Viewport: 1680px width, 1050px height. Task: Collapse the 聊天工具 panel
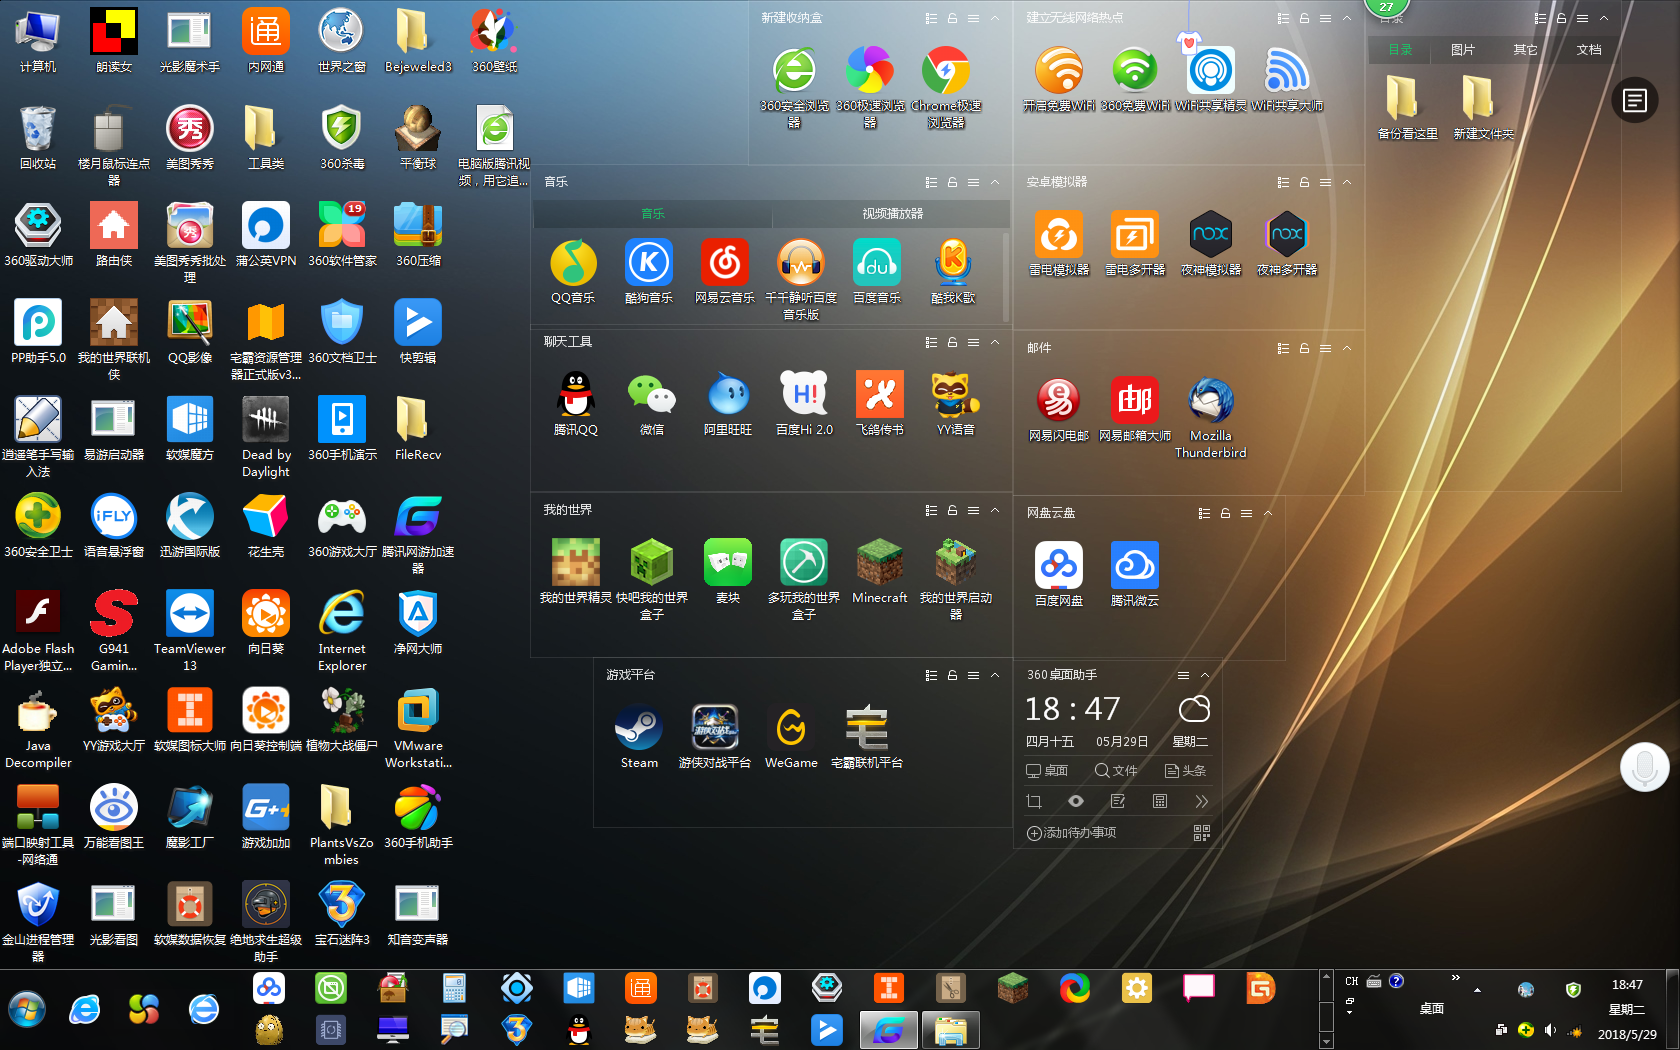pyautogui.click(x=995, y=342)
